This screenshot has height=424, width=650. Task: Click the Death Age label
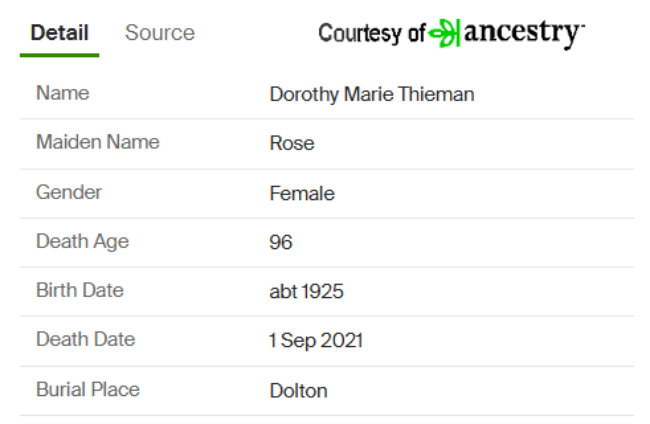[82, 242]
